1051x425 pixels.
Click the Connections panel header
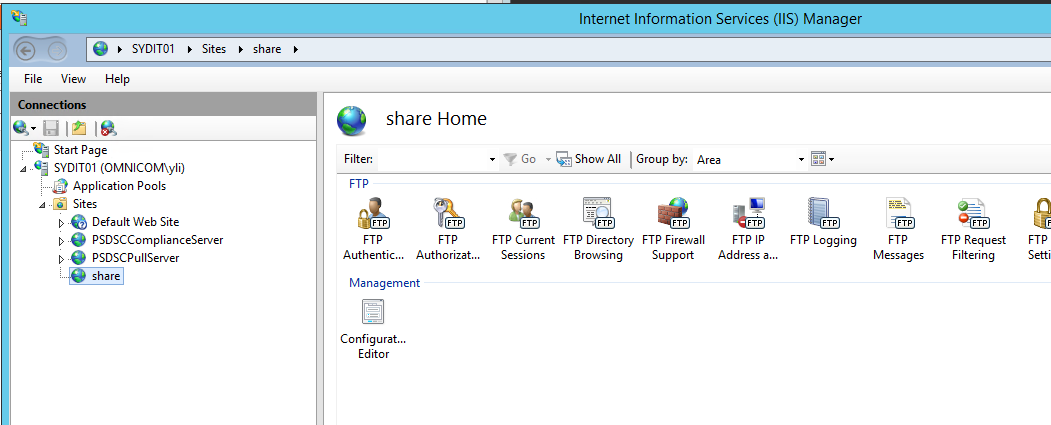tap(164, 105)
